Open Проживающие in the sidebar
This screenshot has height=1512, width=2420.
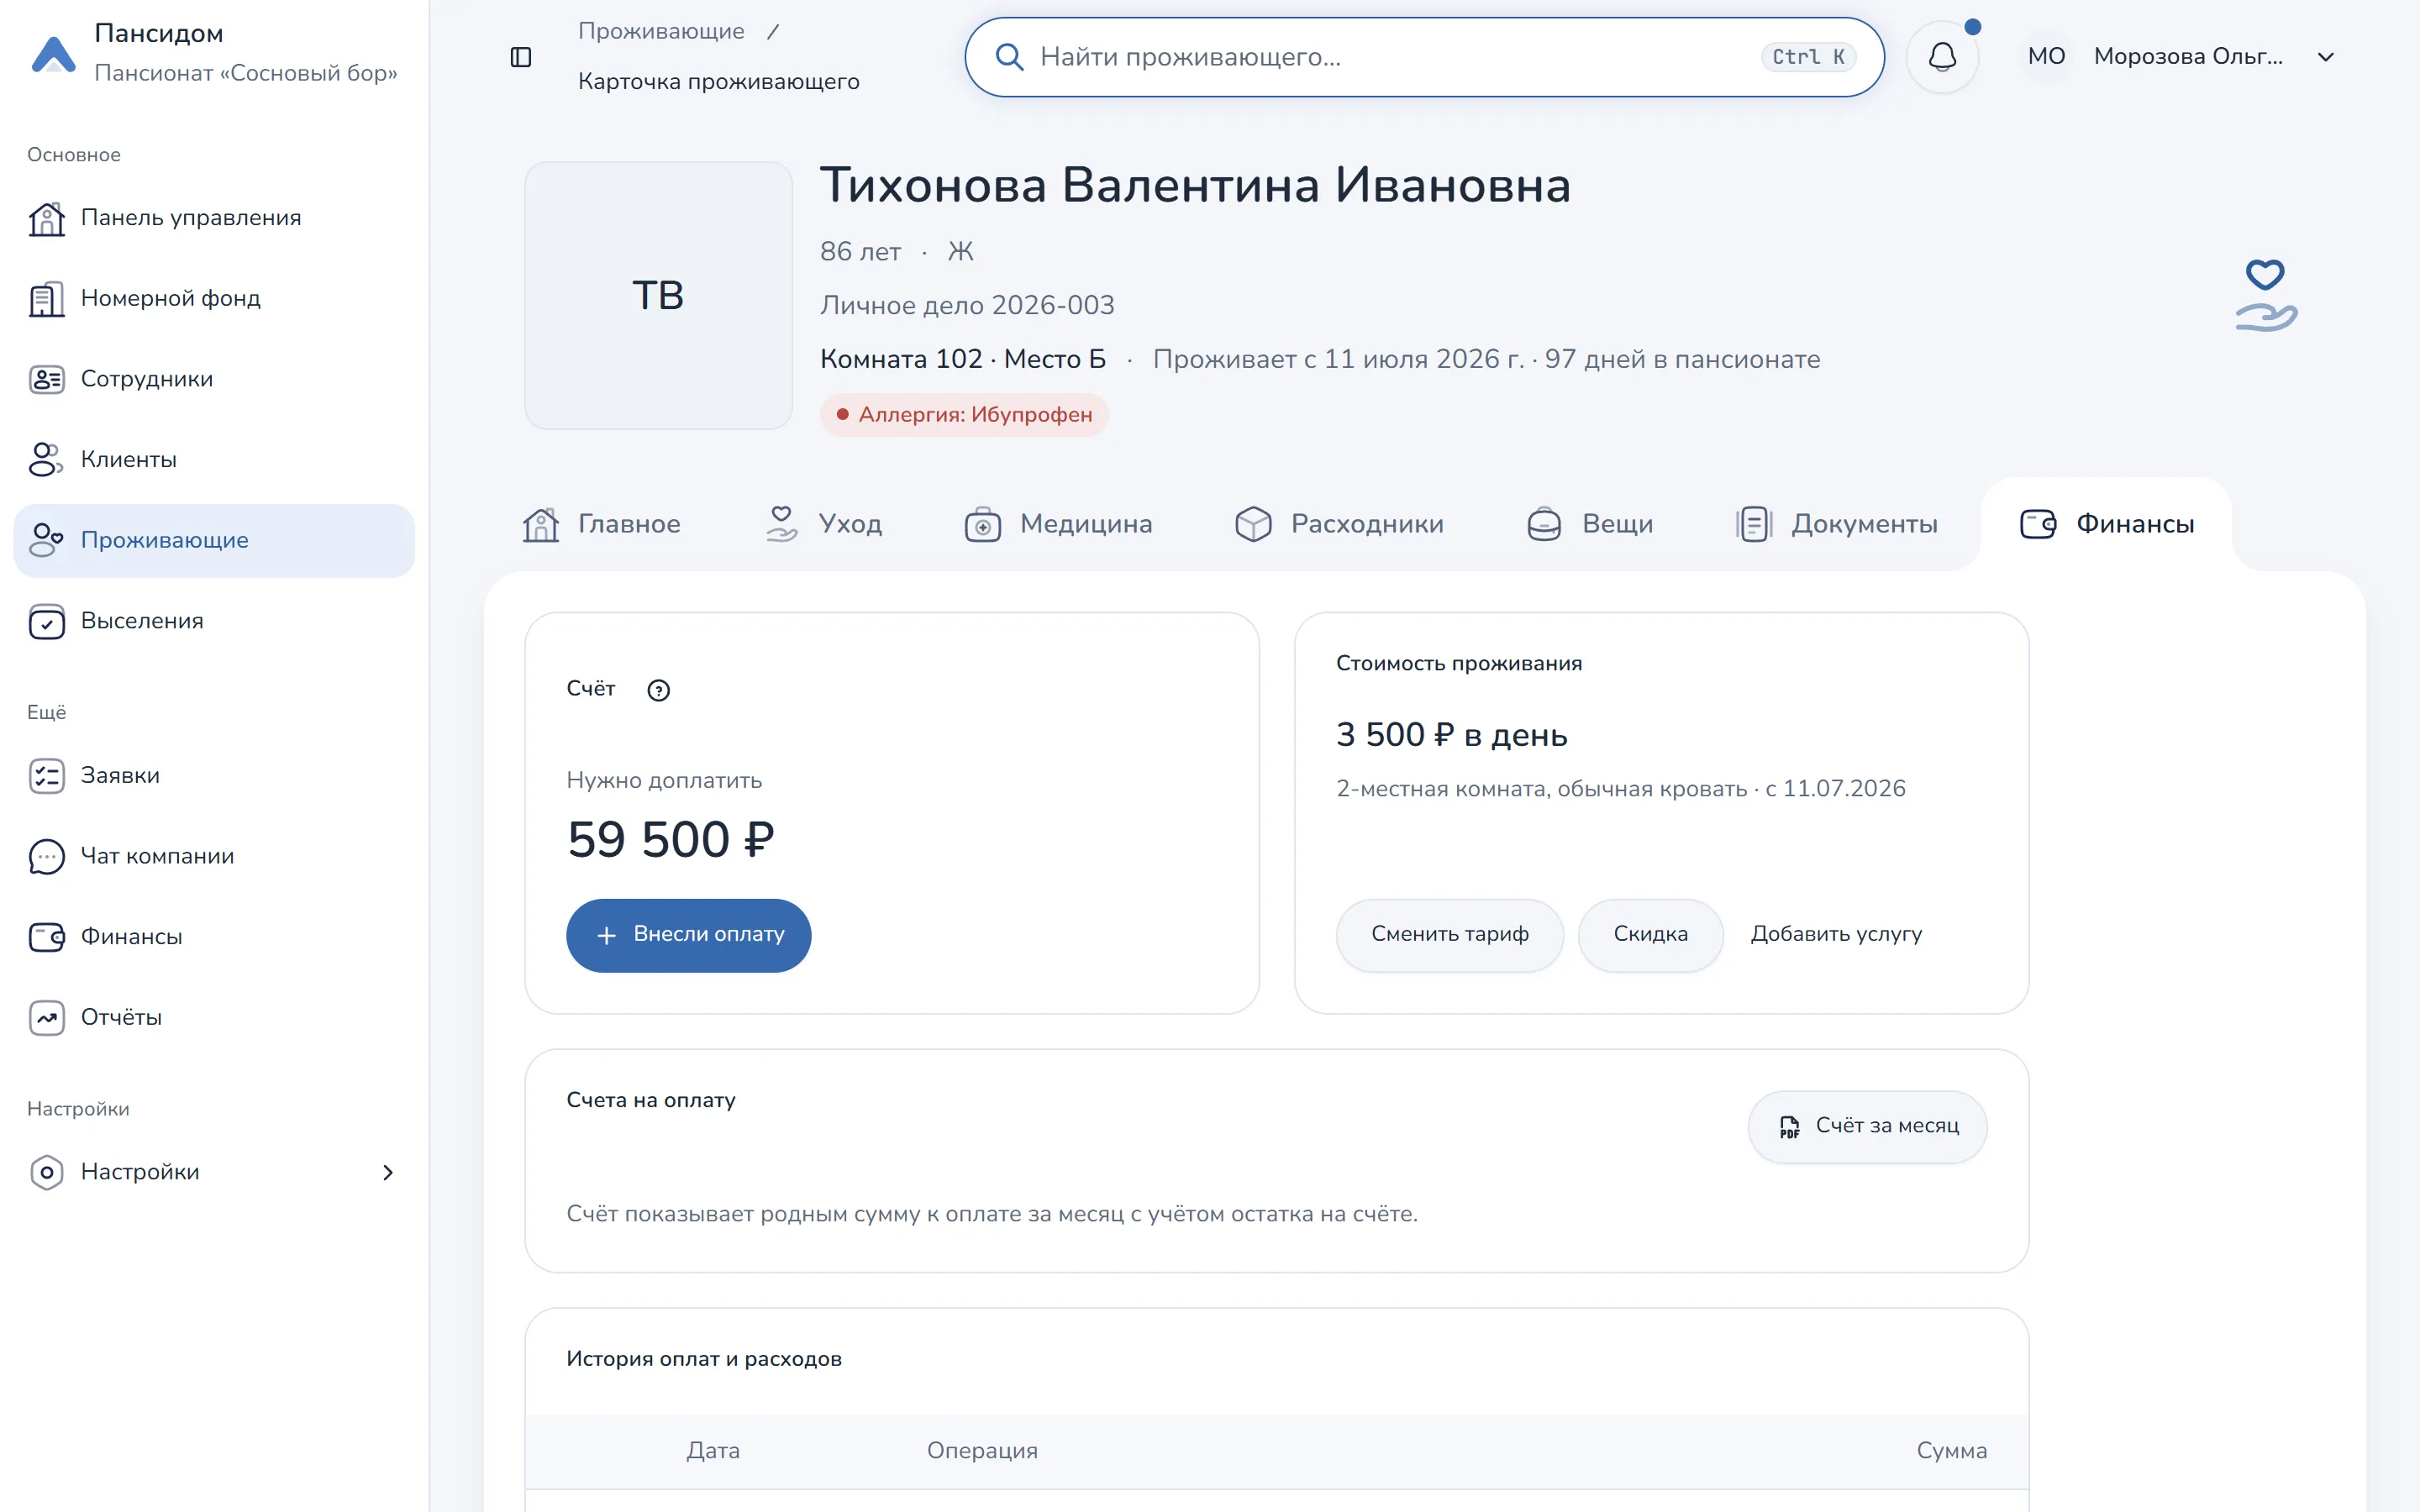point(214,541)
